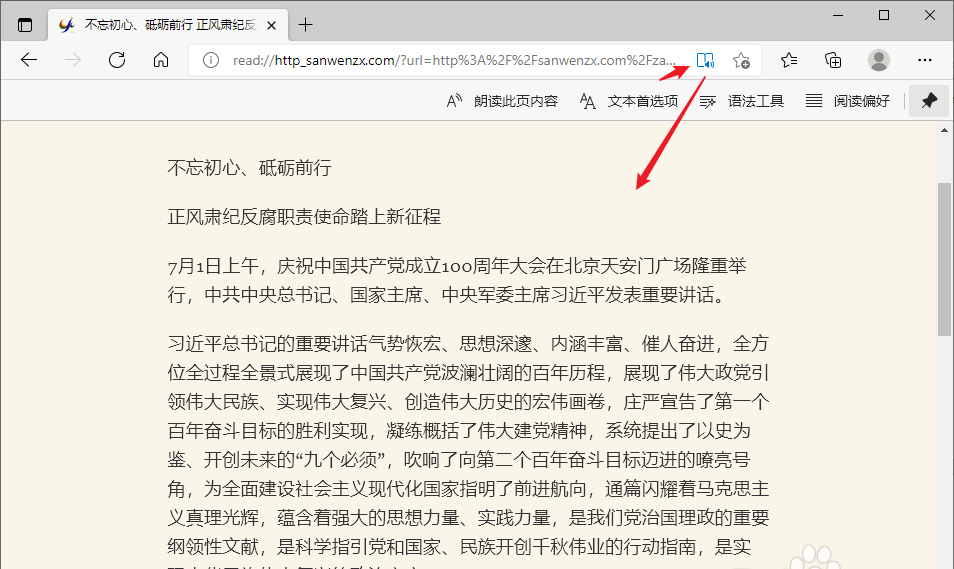
Task: Add this page to favorites
Action: tap(741, 60)
